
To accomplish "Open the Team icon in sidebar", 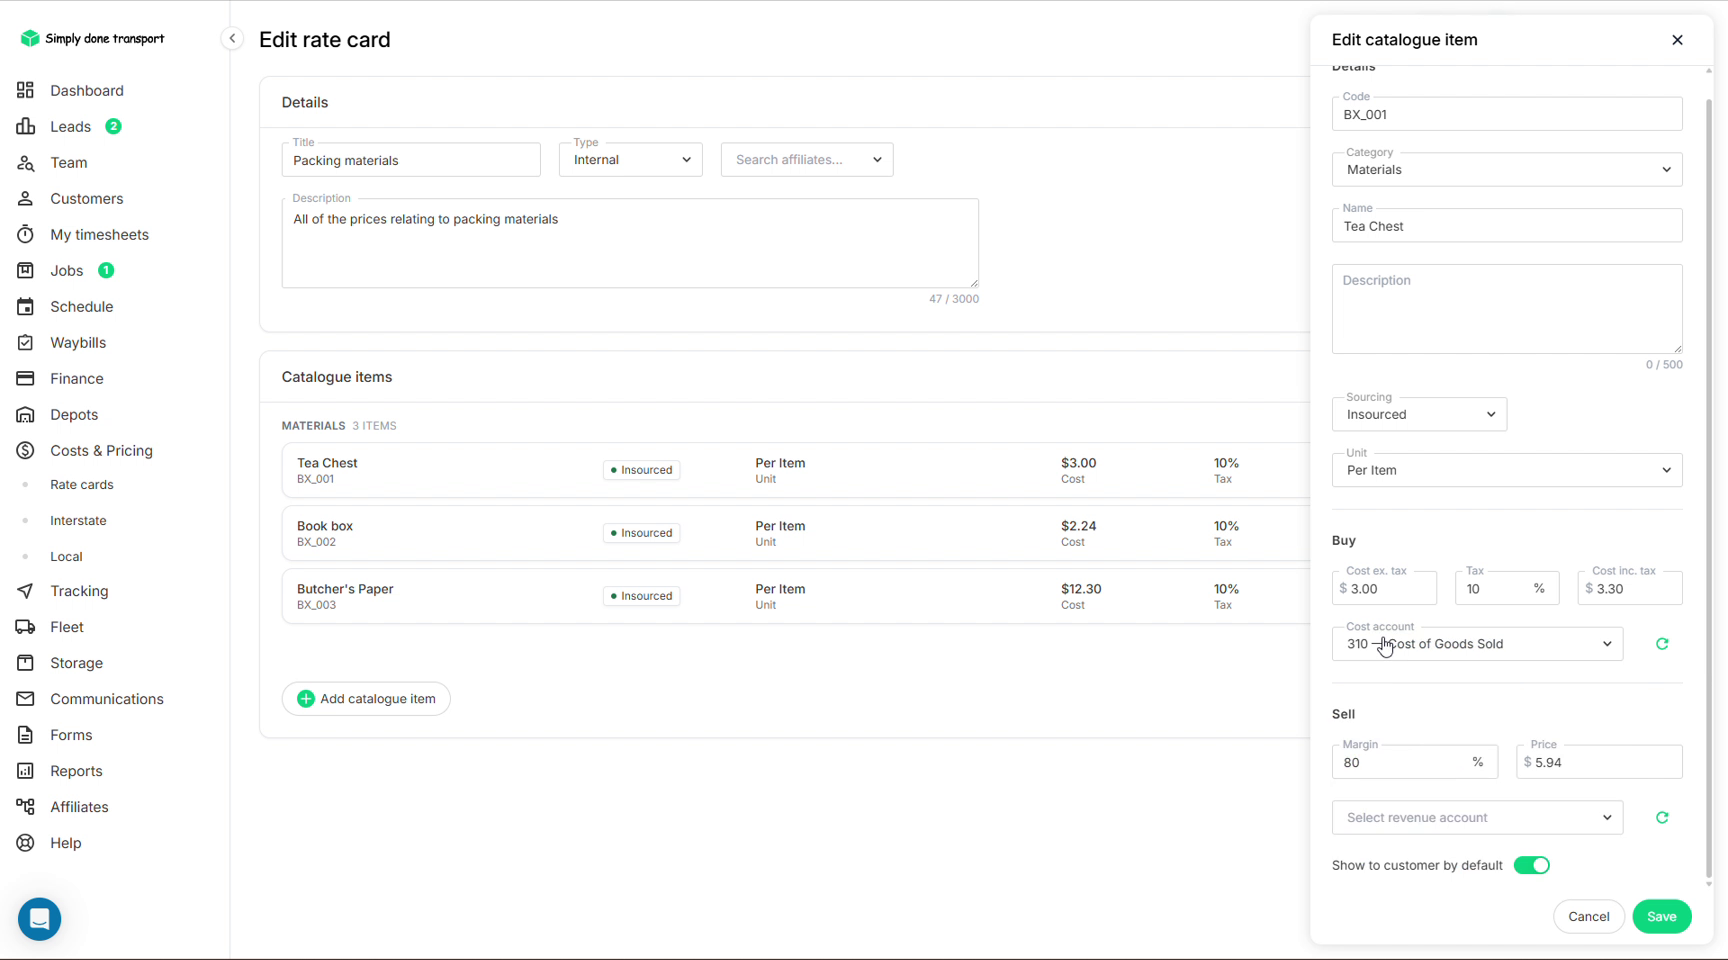I will click(x=25, y=162).
